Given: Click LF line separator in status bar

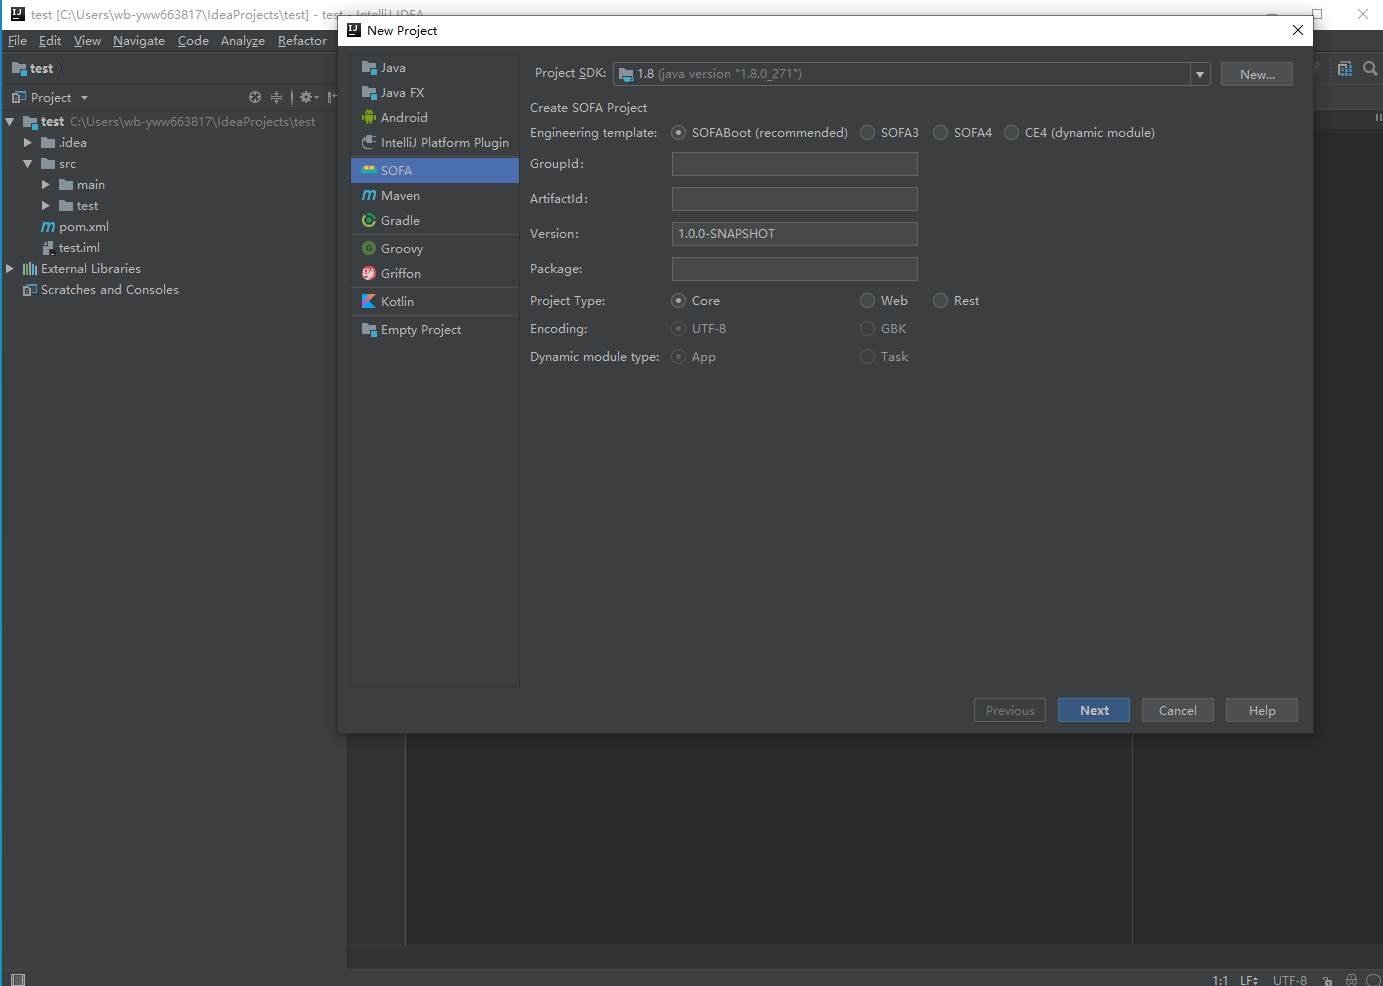Looking at the screenshot, I should click(1249, 980).
